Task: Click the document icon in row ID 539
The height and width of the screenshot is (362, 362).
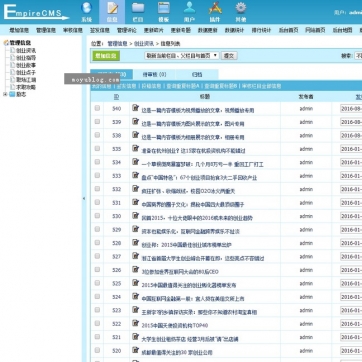Action: click(x=135, y=121)
